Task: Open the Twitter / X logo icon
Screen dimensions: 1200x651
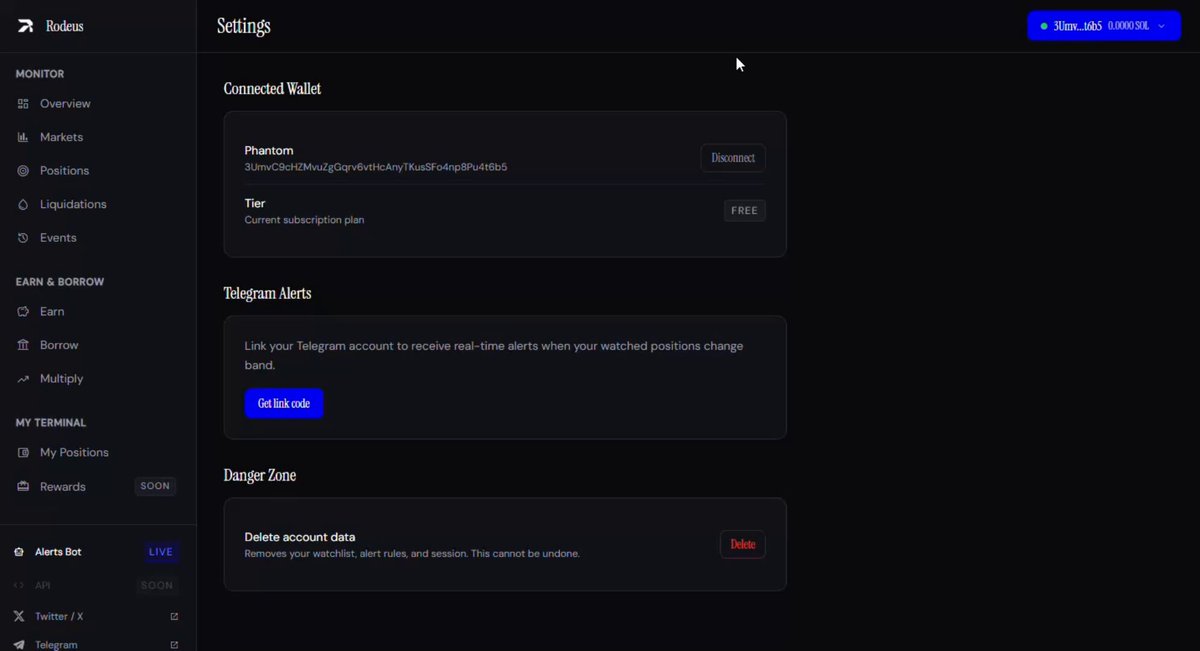Action: [19, 616]
